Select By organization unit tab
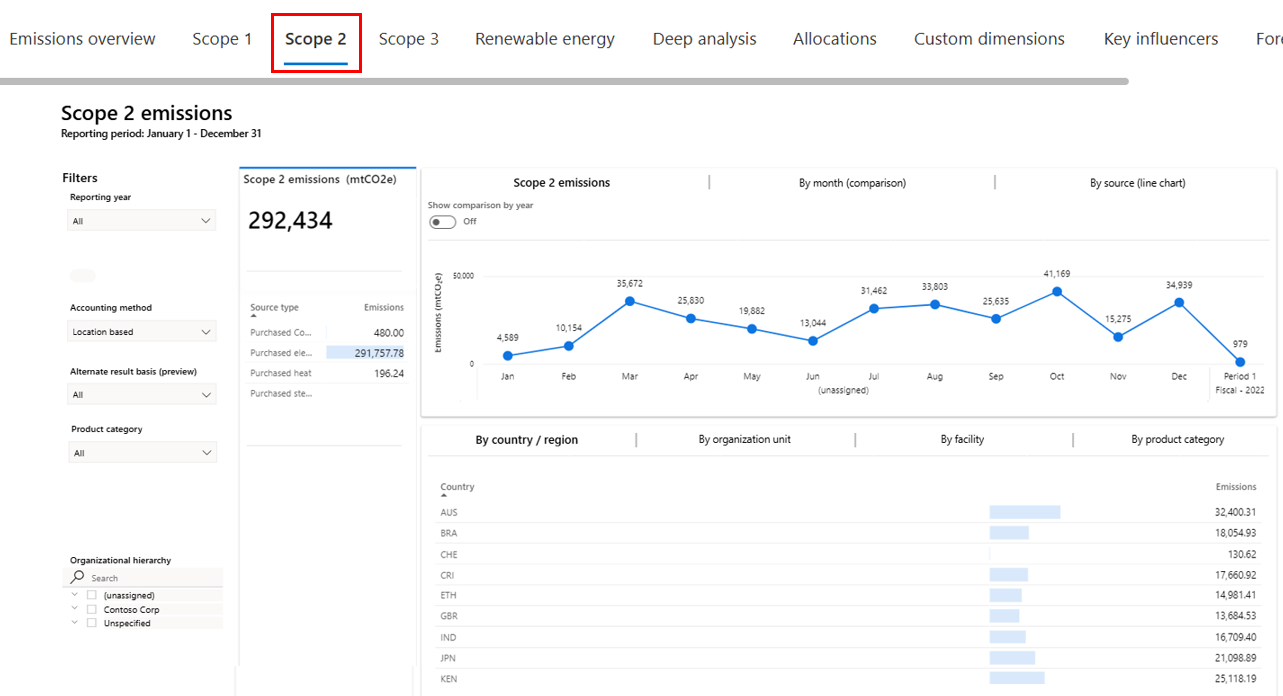 point(745,439)
